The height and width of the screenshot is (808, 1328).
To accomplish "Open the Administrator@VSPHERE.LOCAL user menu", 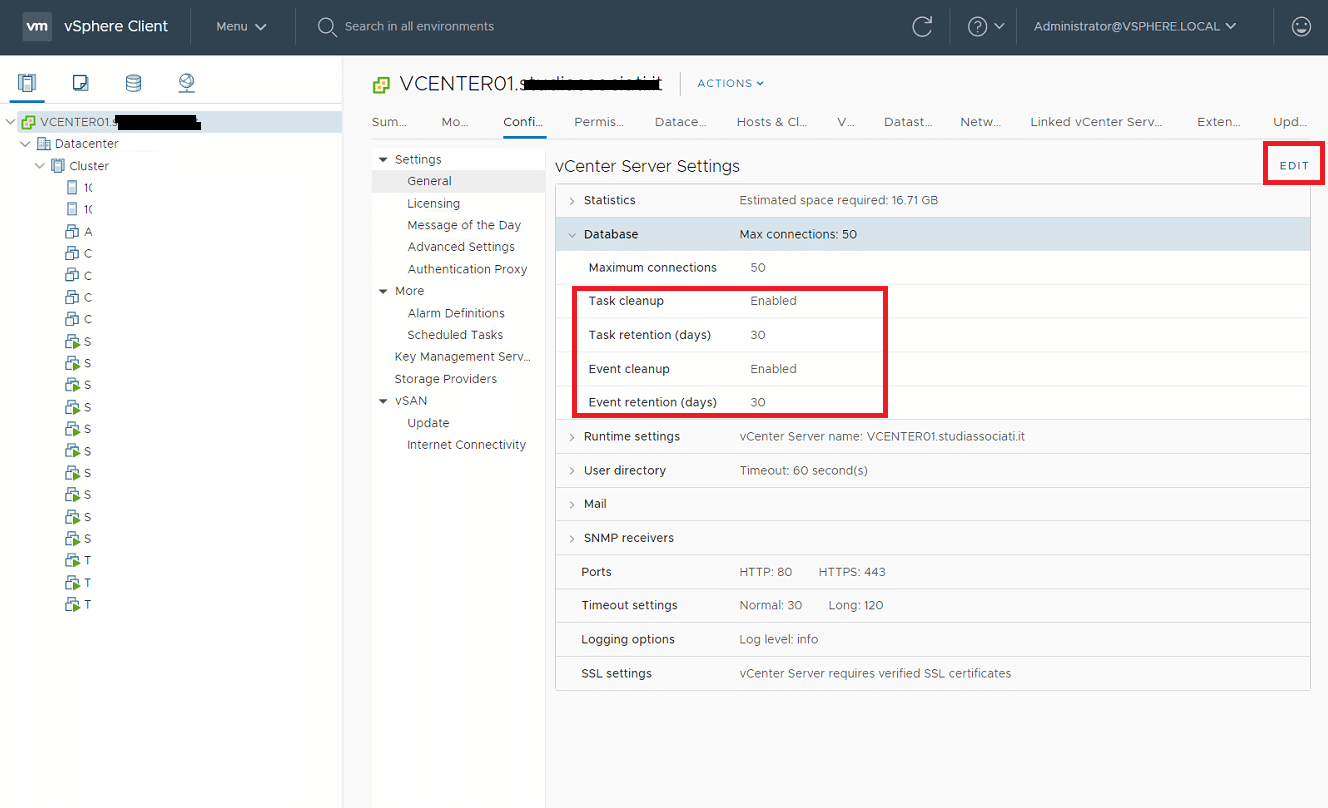I will tap(1135, 27).
